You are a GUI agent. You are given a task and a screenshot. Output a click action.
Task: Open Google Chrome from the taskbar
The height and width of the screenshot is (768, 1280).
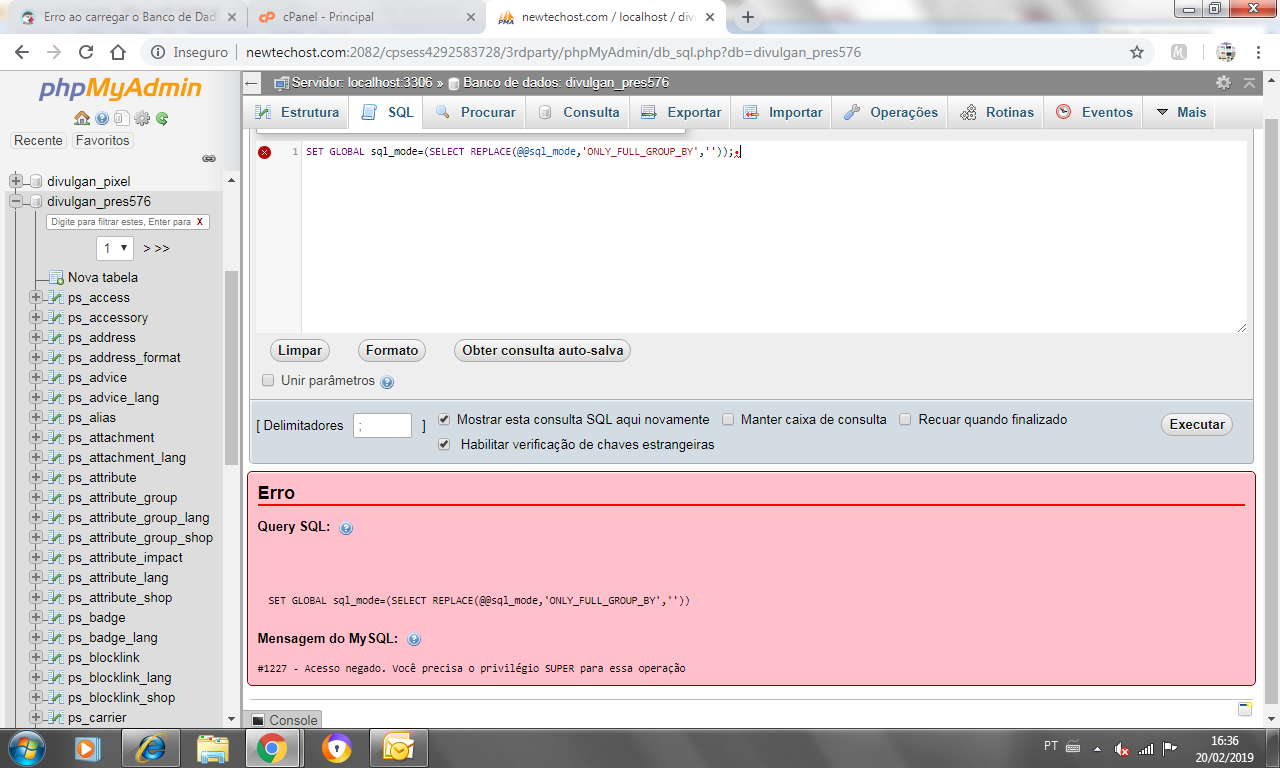[271, 747]
